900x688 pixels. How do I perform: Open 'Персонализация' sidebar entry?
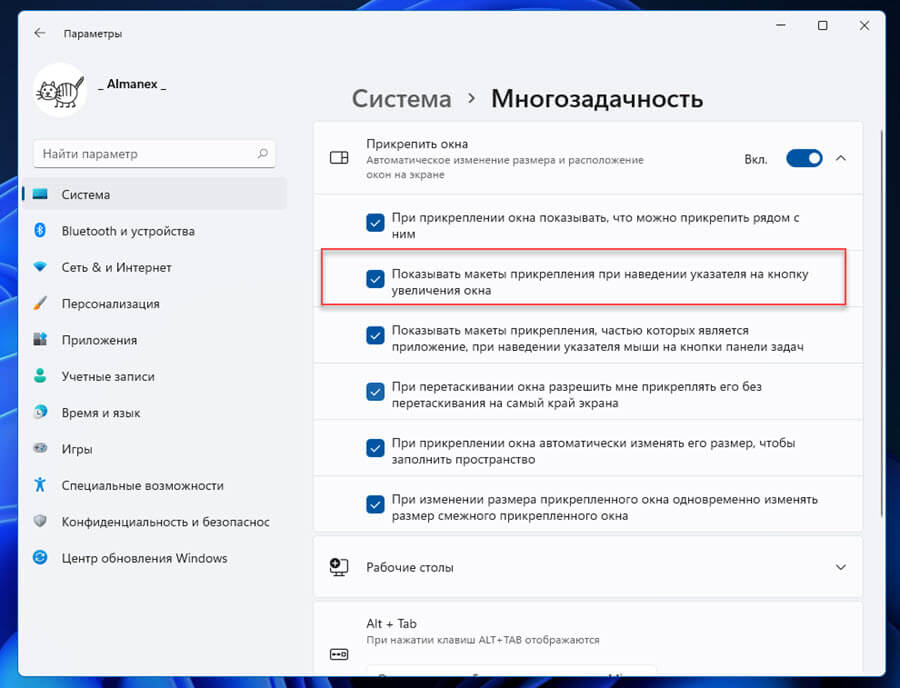pyautogui.click(x=155, y=303)
